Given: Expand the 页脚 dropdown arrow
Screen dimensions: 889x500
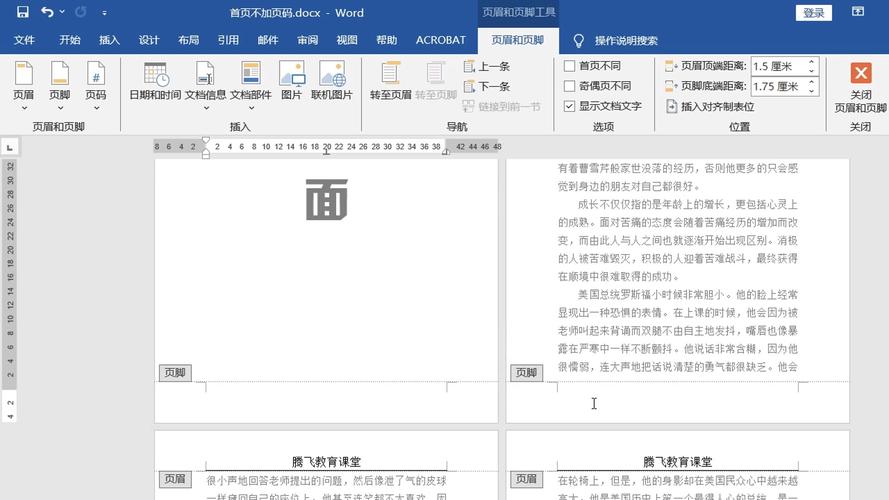Looking at the screenshot, I should 60,108.
